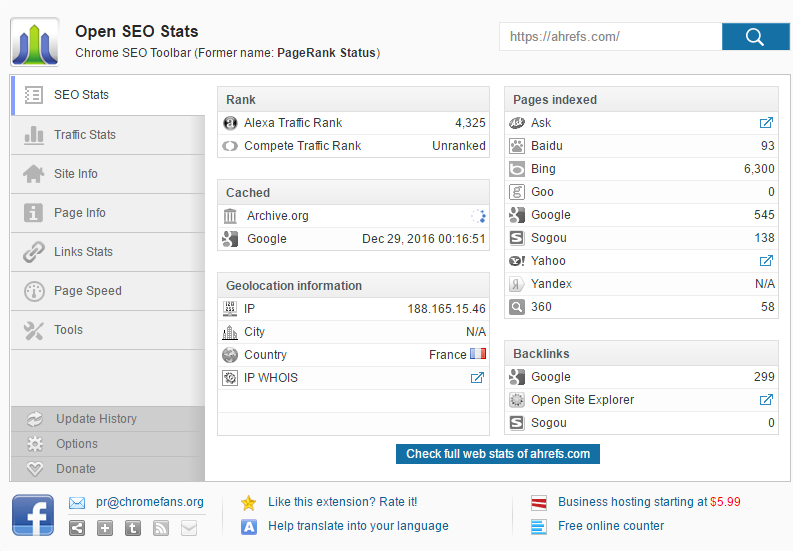Click the City geolocation label

point(254,332)
